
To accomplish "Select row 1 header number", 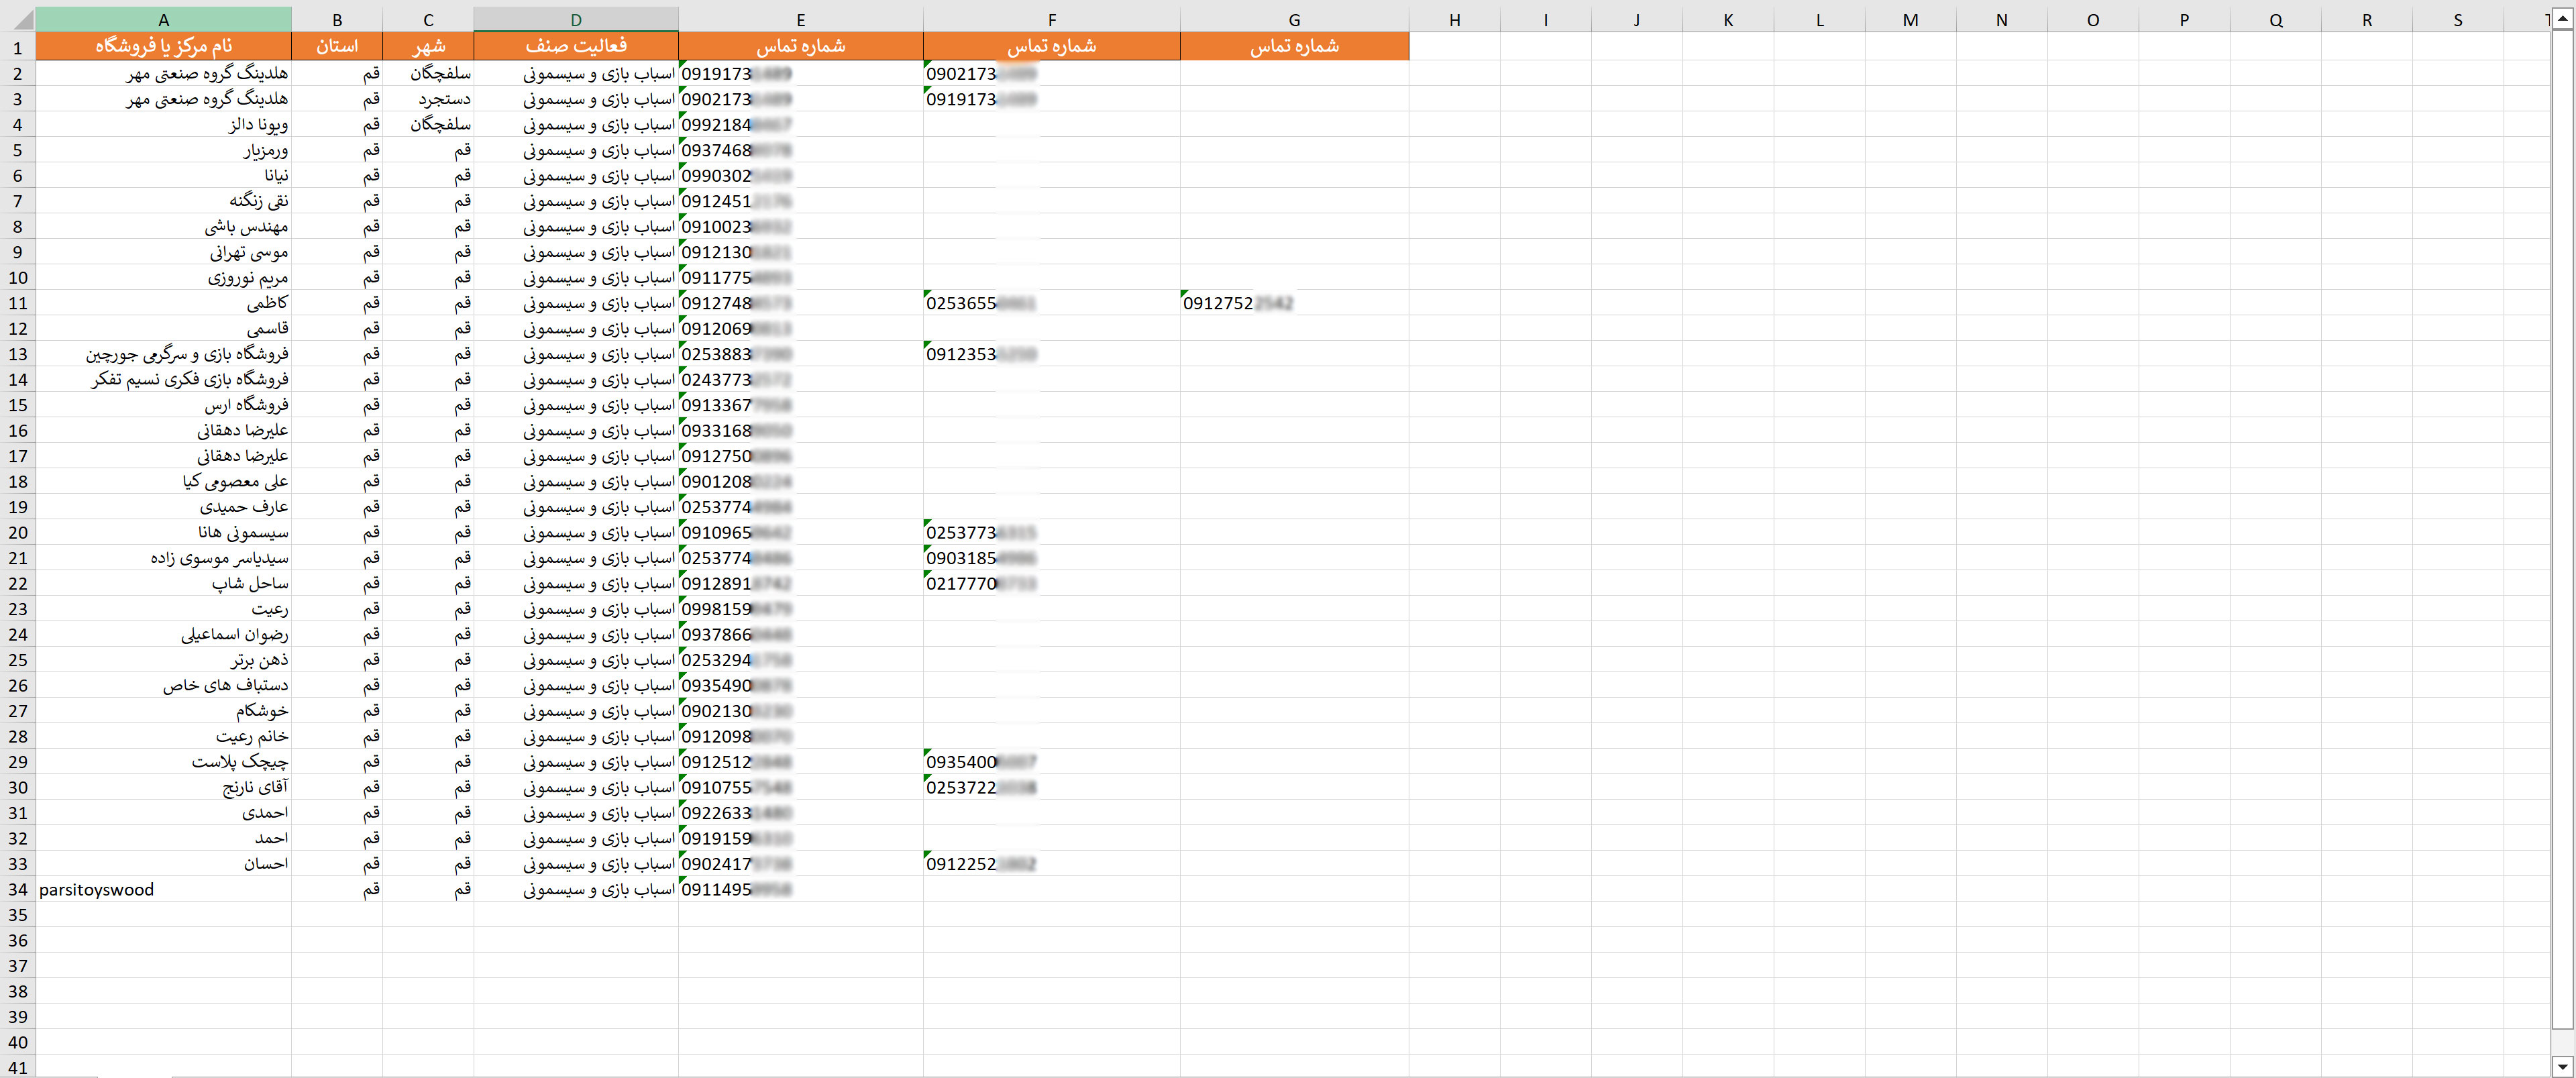I will [x=18, y=47].
